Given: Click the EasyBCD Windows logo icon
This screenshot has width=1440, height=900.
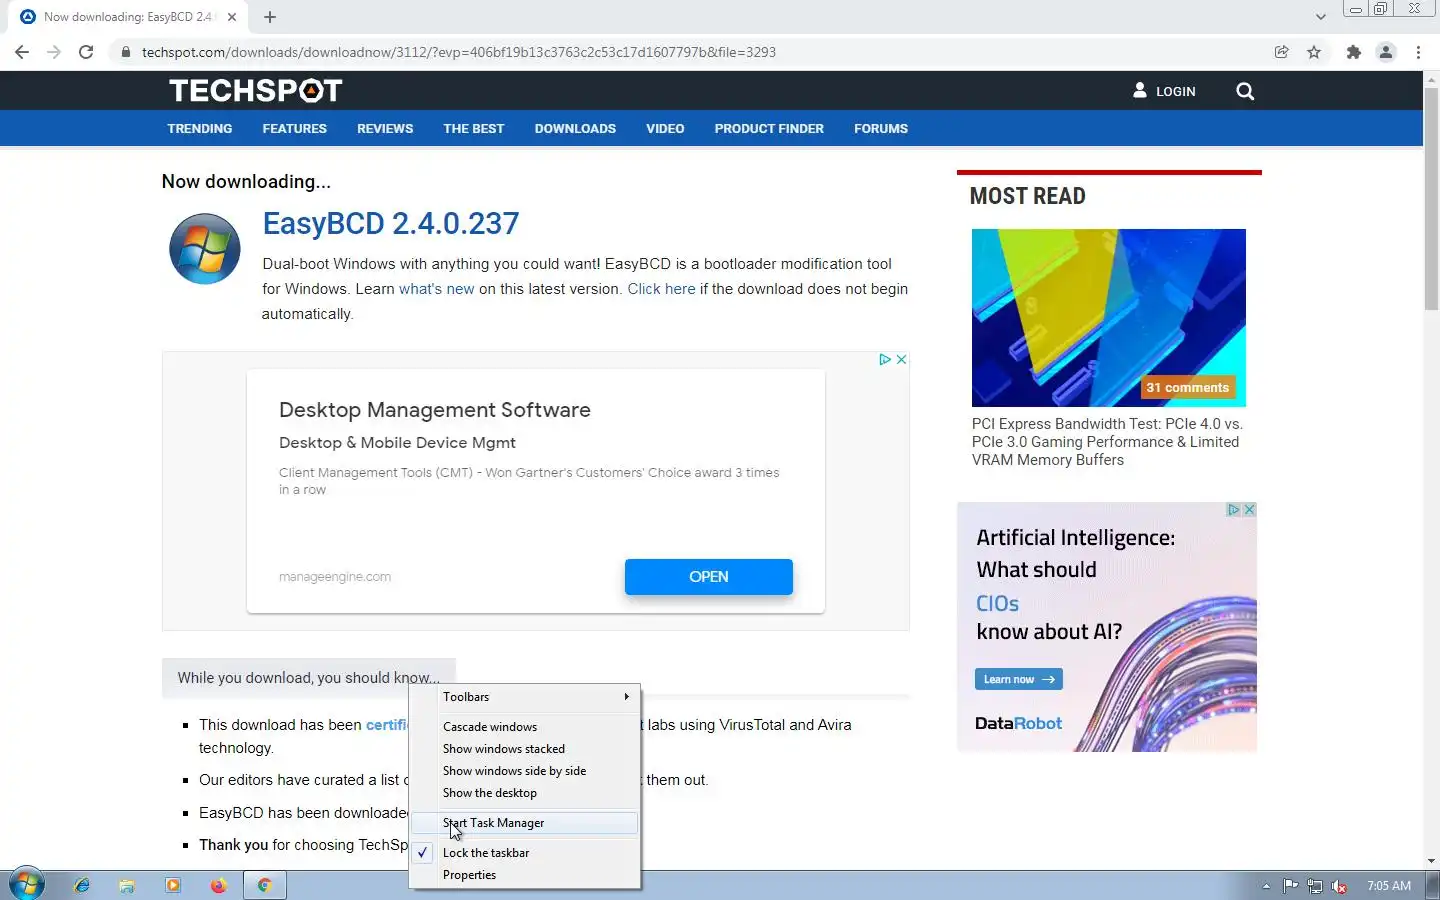Looking at the screenshot, I should click(205, 249).
